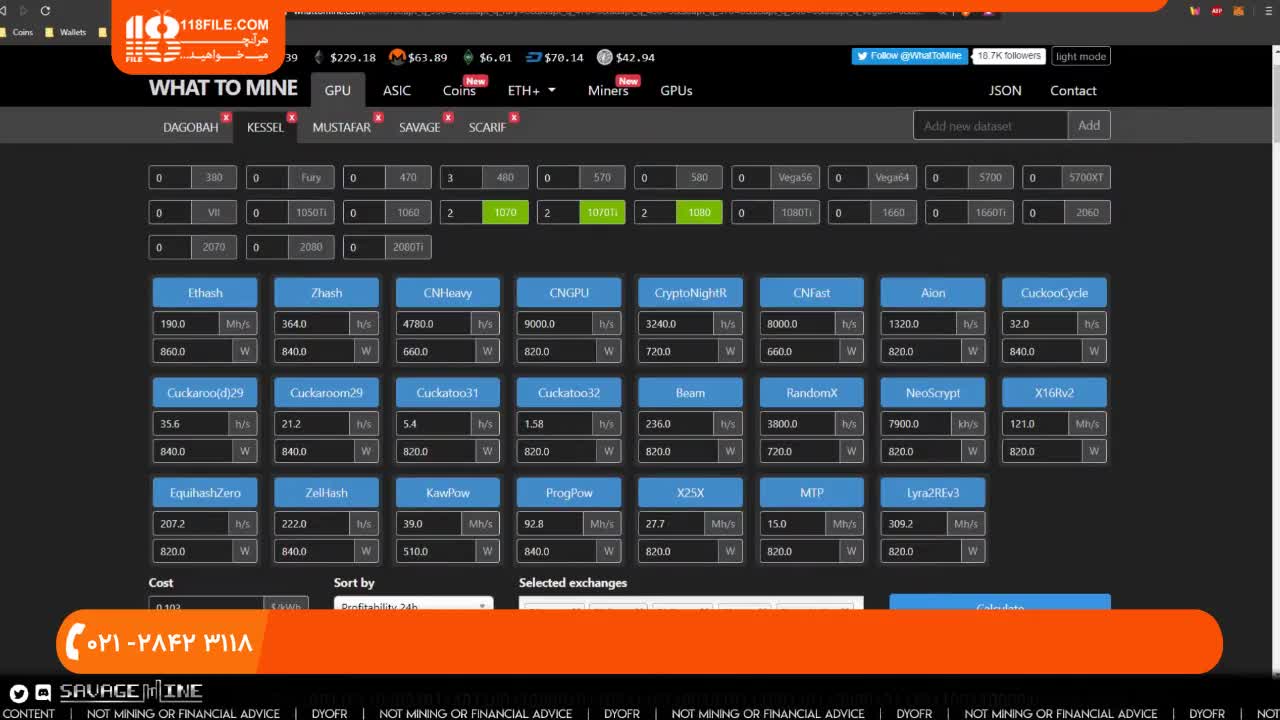Open the MUSTAFAR dataset tab
The image size is (1280, 720).
pos(341,127)
